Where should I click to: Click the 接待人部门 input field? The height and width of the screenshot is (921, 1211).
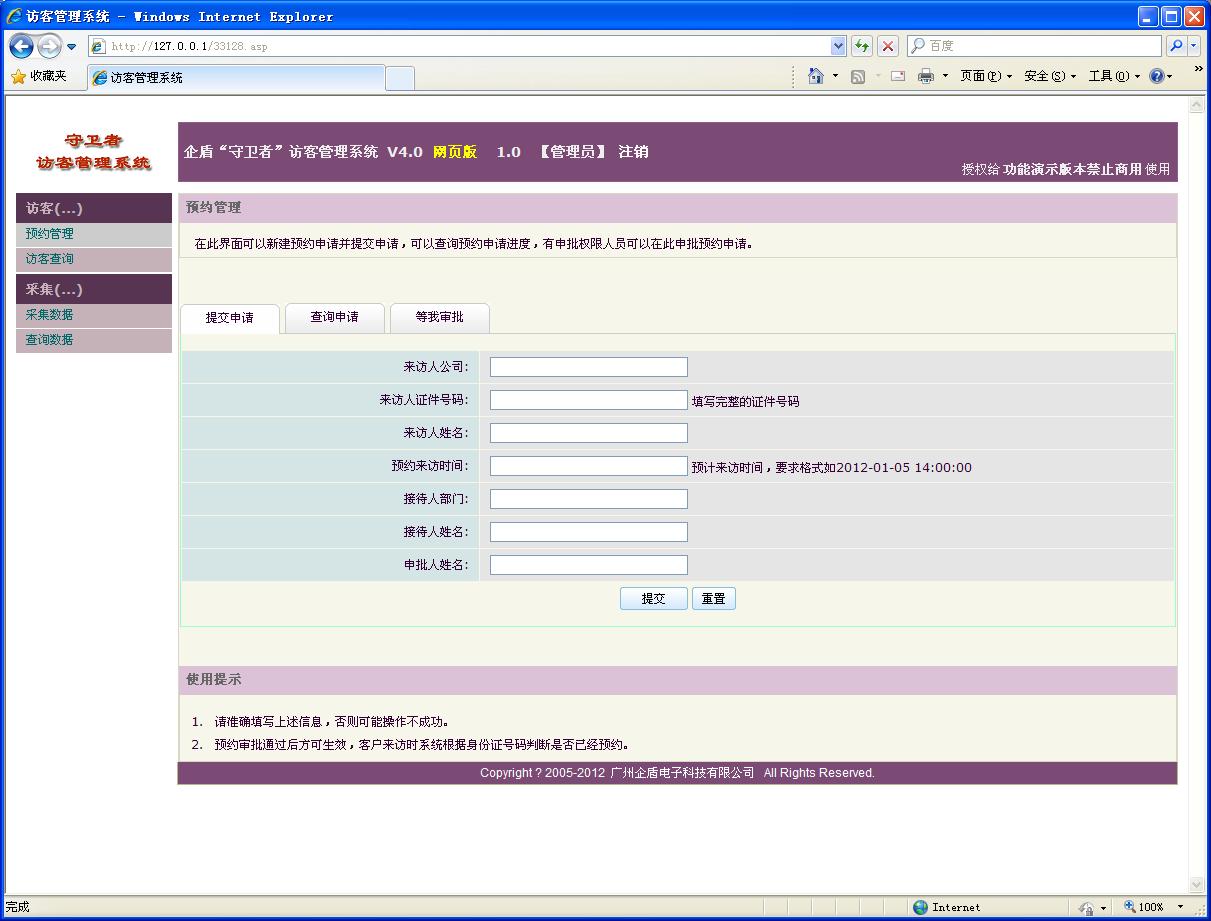589,499
